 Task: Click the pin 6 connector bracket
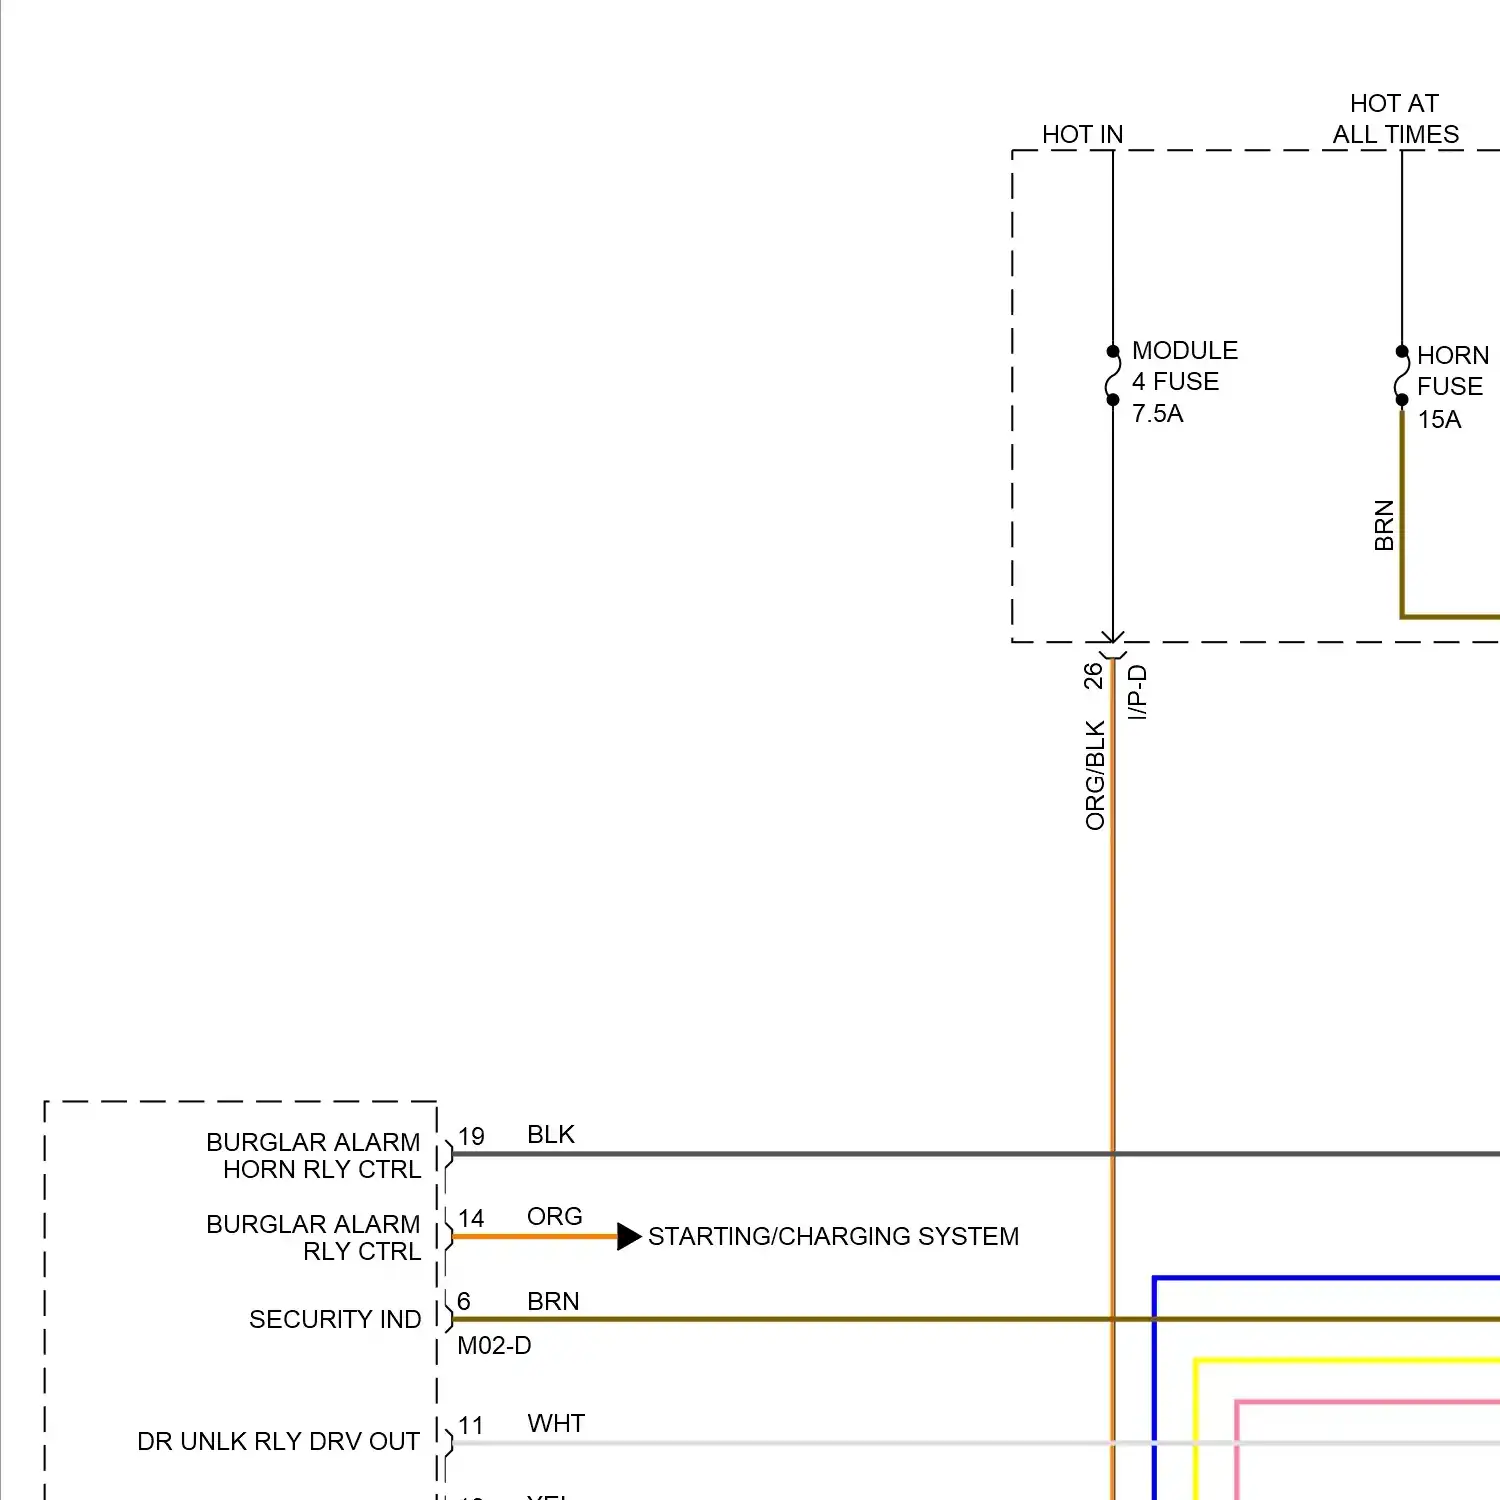coord(449,1319)
